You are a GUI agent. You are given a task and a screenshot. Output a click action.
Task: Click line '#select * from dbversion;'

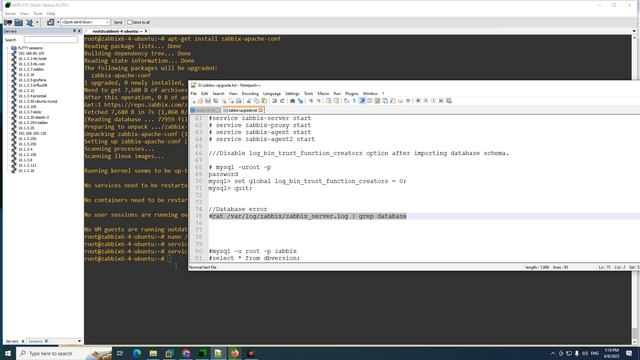[254, 258]
